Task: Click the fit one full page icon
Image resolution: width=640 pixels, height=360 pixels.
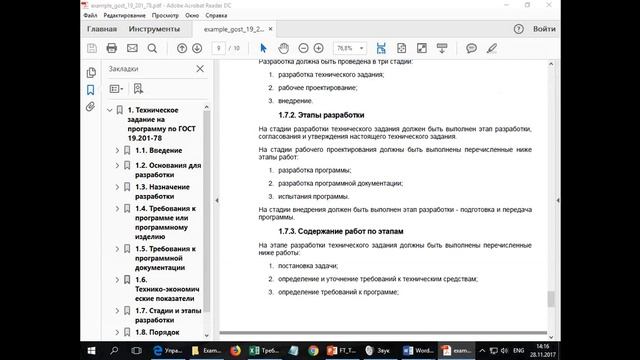Action: (x=401, y=48)
